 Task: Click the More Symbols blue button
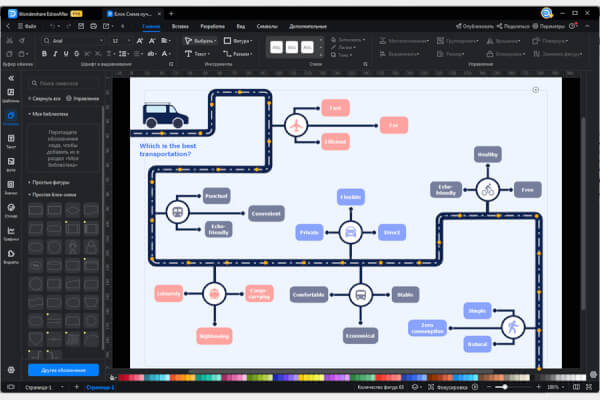tap(63, 370)
